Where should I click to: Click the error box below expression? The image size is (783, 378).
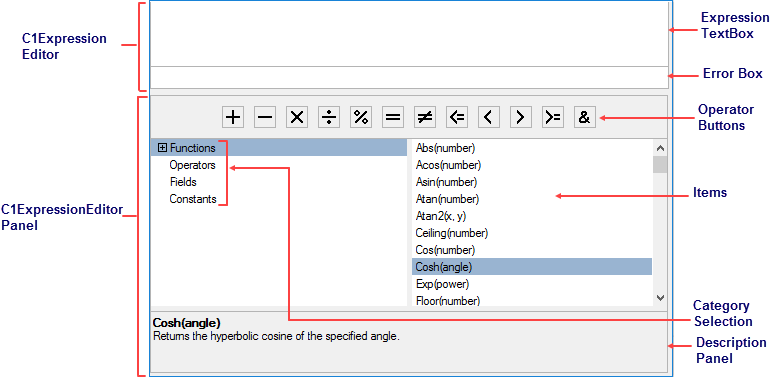[408, 77]
